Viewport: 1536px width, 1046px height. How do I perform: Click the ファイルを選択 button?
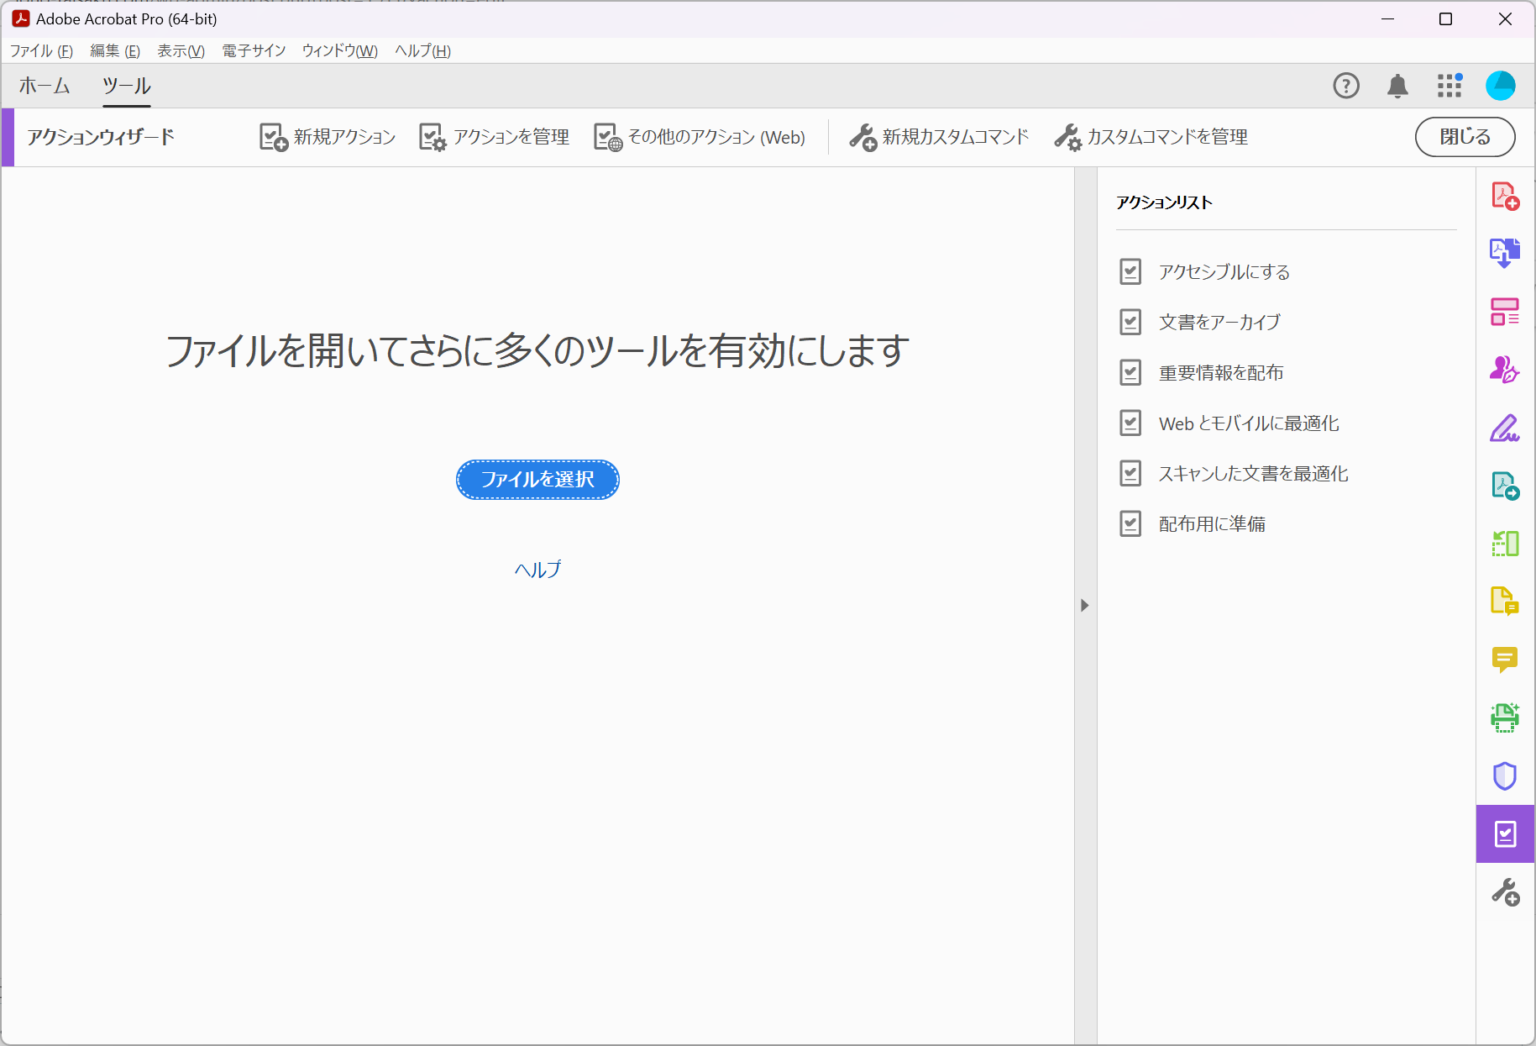pyautogui.click(x=537, y=479)
